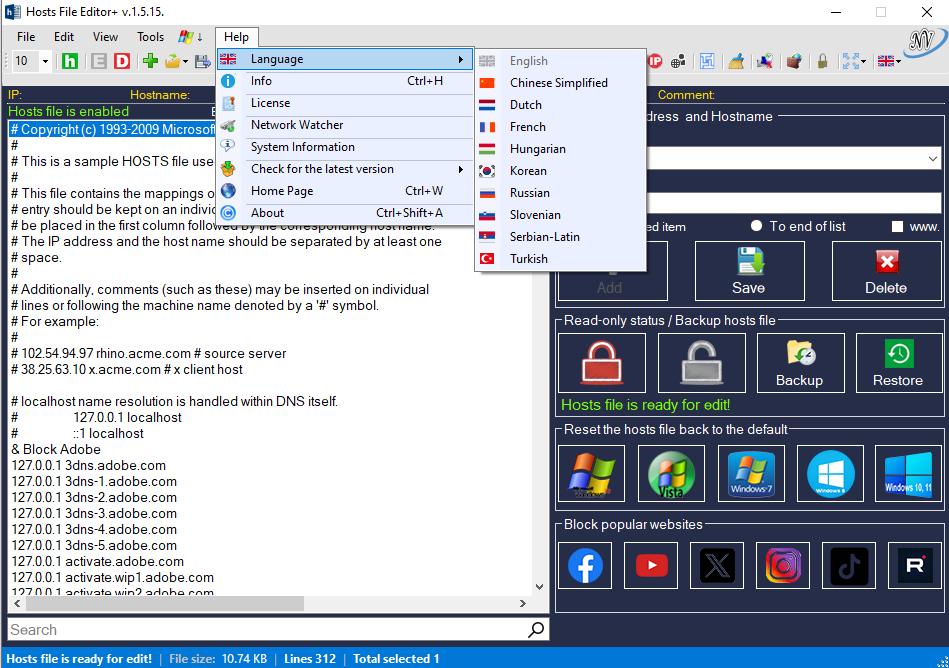949x668 pixels.
Task: Click the green plus add icon in toolbar
Action: pos(150,61)
